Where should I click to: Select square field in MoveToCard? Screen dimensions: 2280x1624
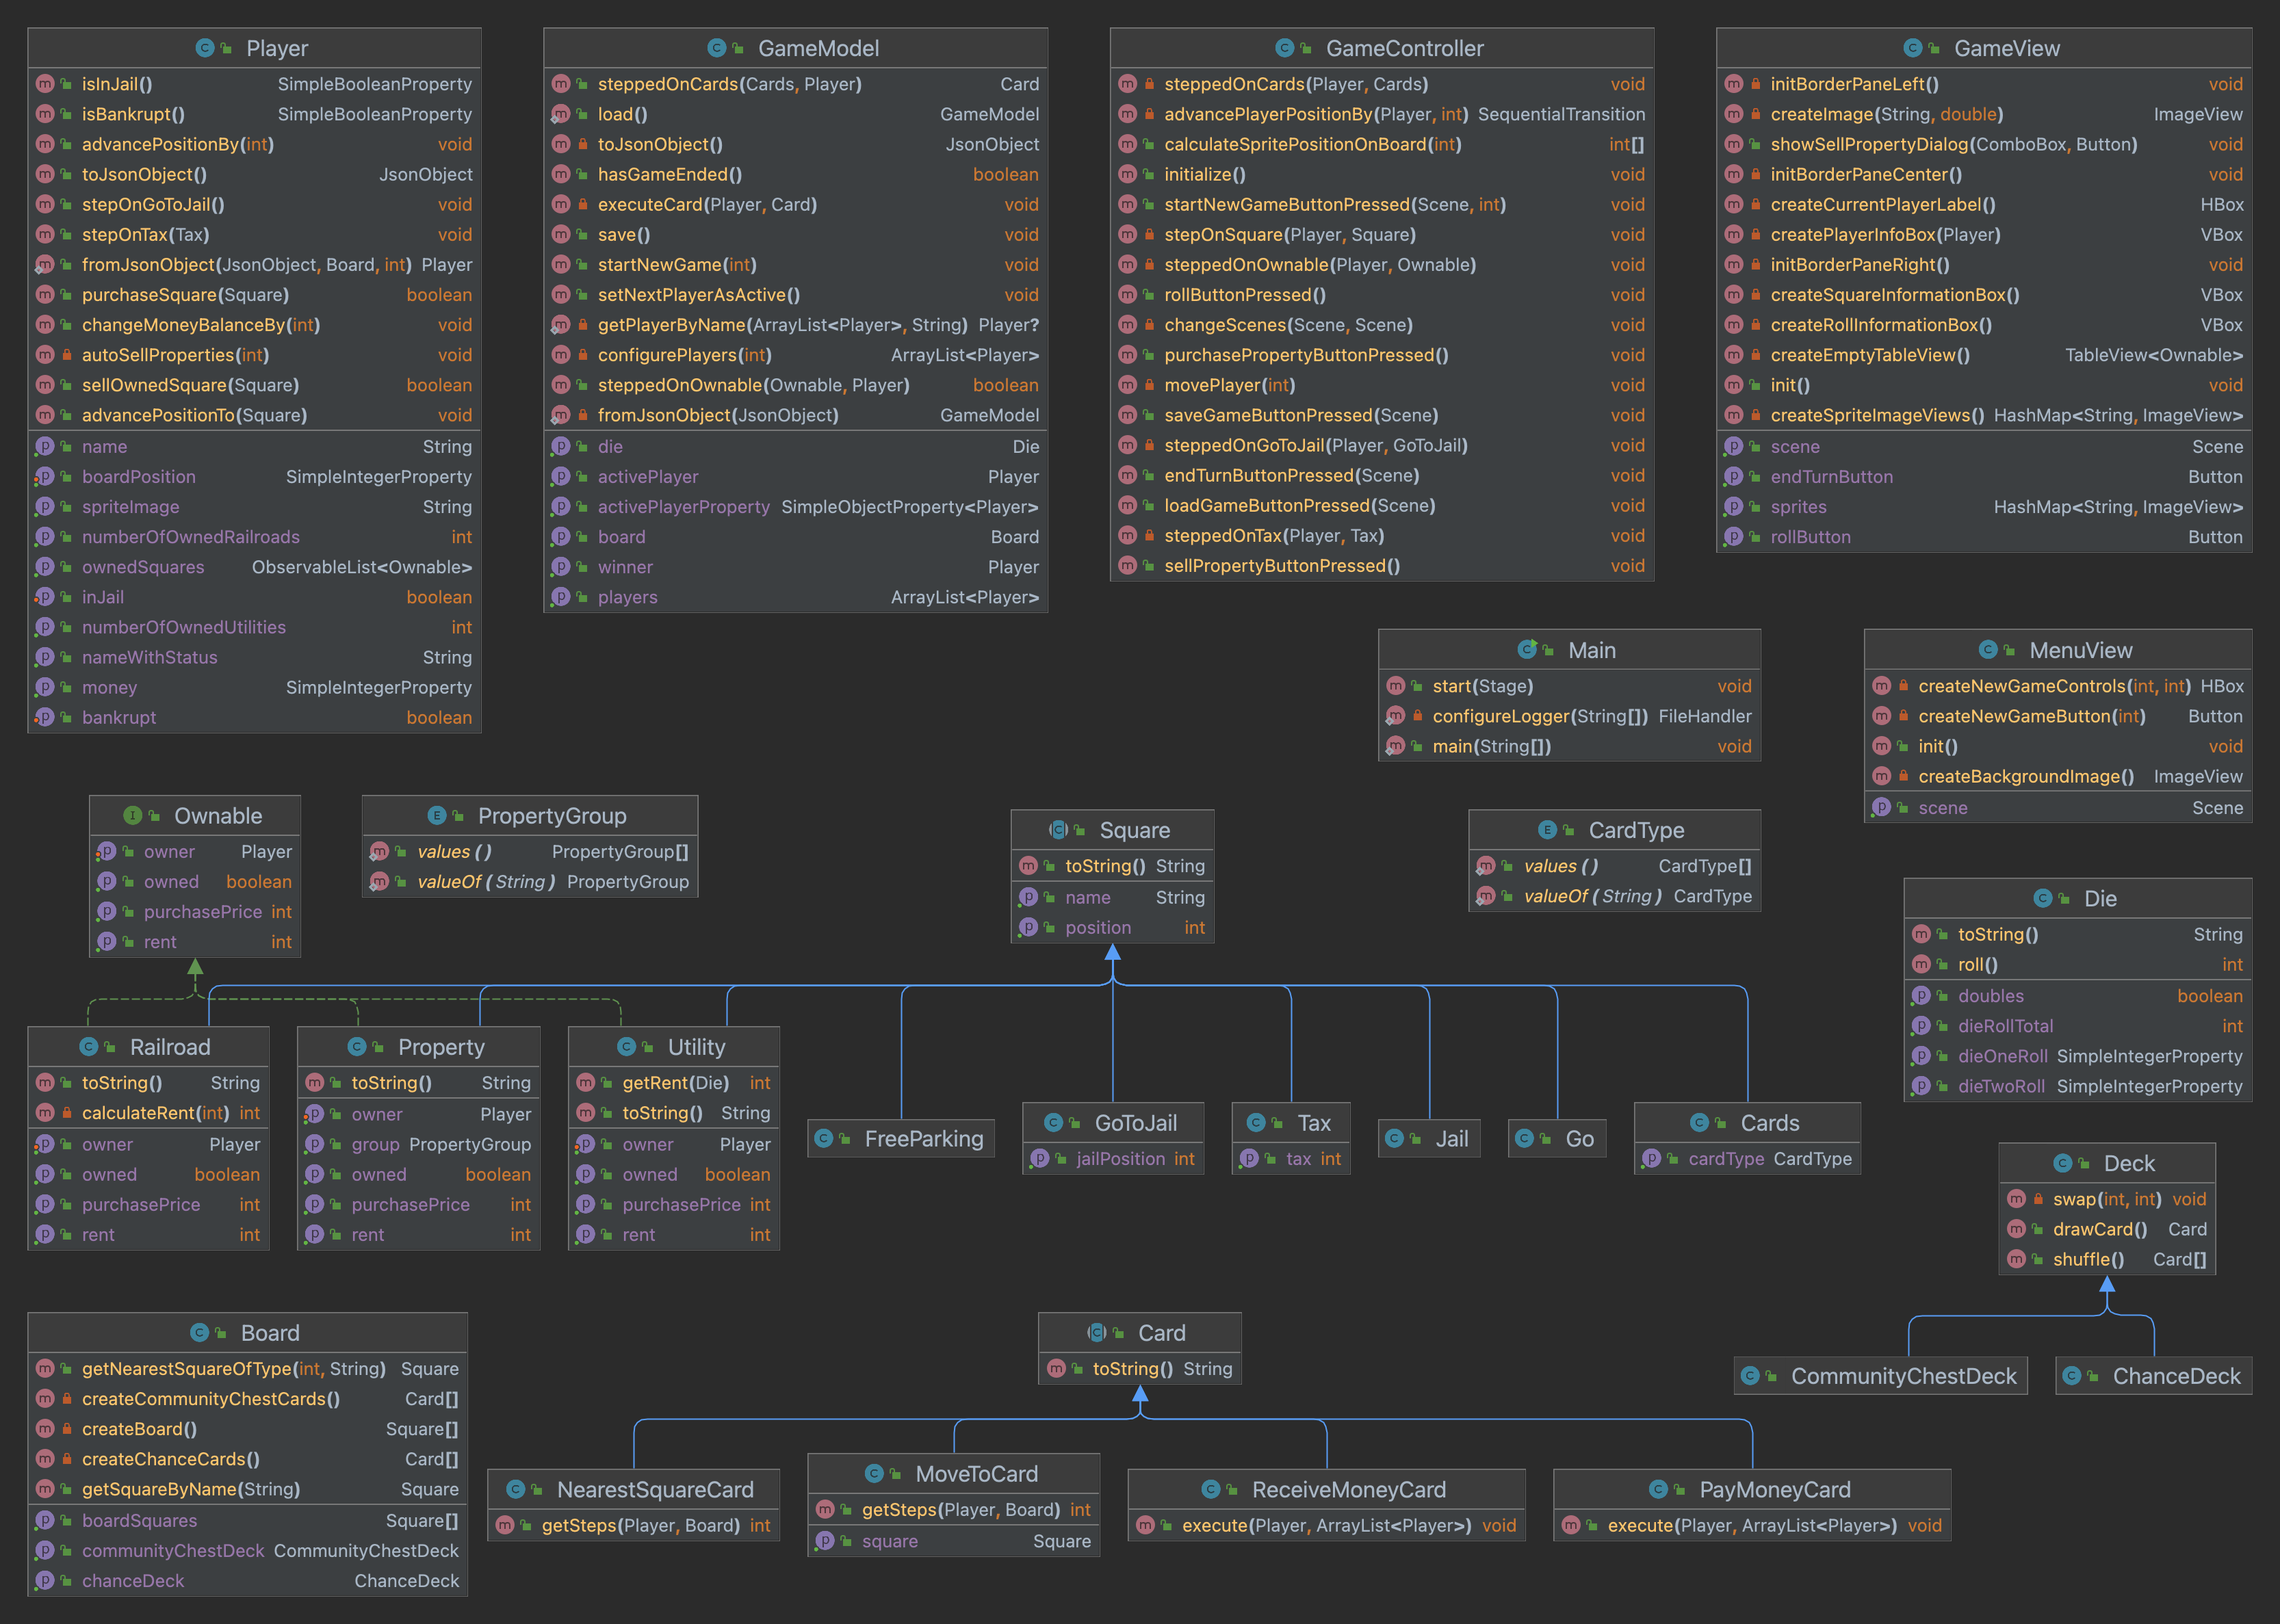point(954,1541)
